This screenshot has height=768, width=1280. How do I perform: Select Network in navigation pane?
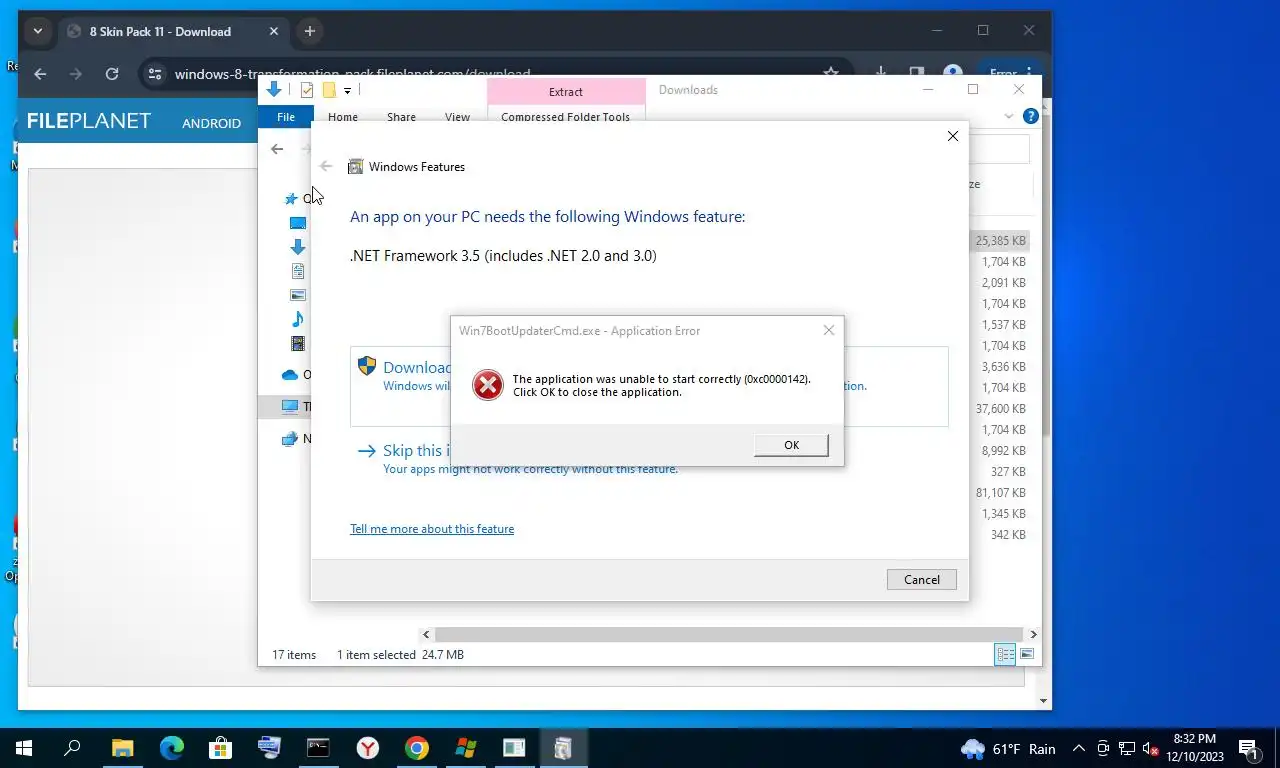pyautogui.click(x=290, y=439)
